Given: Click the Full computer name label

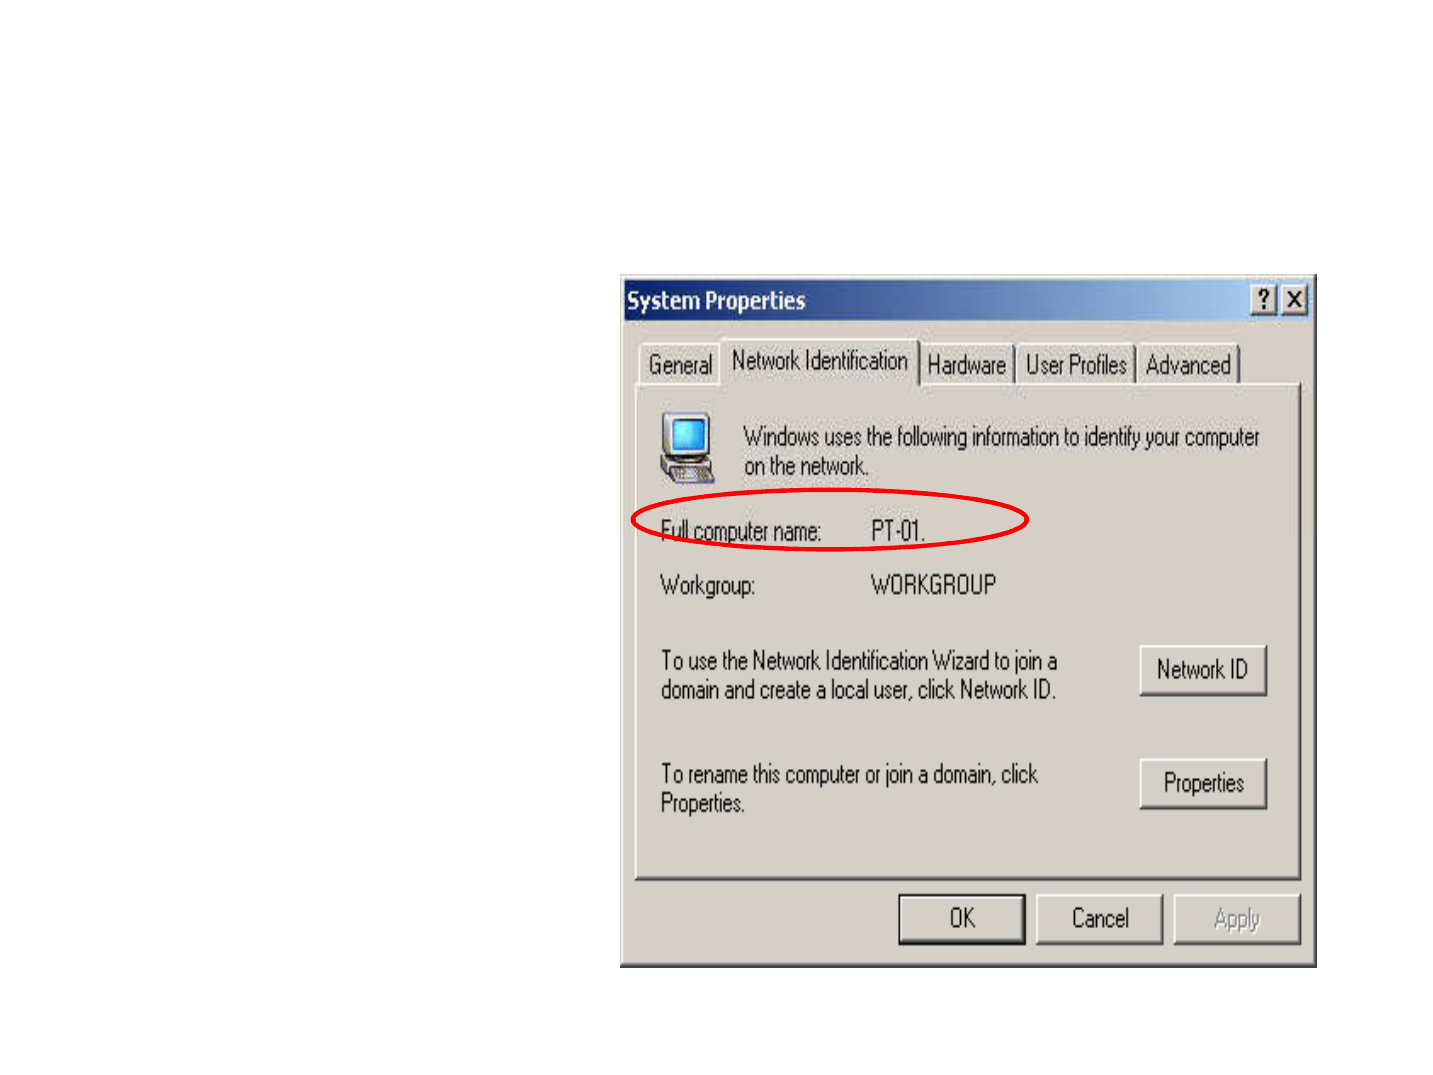Looking at the screenshot, I should click(741, 531).
